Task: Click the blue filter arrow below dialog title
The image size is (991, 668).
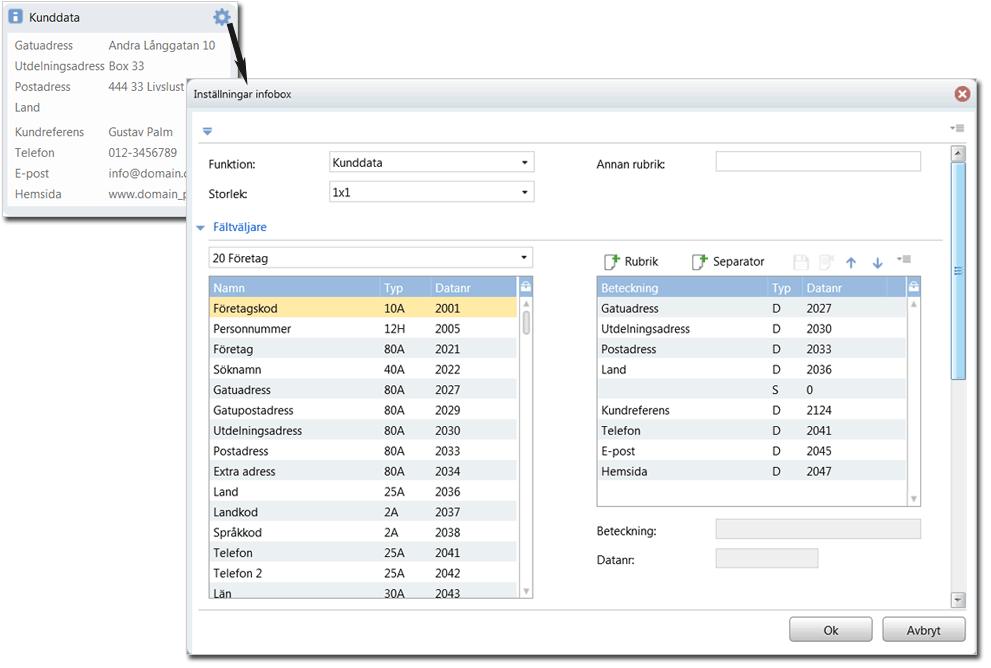Action: 207,131
